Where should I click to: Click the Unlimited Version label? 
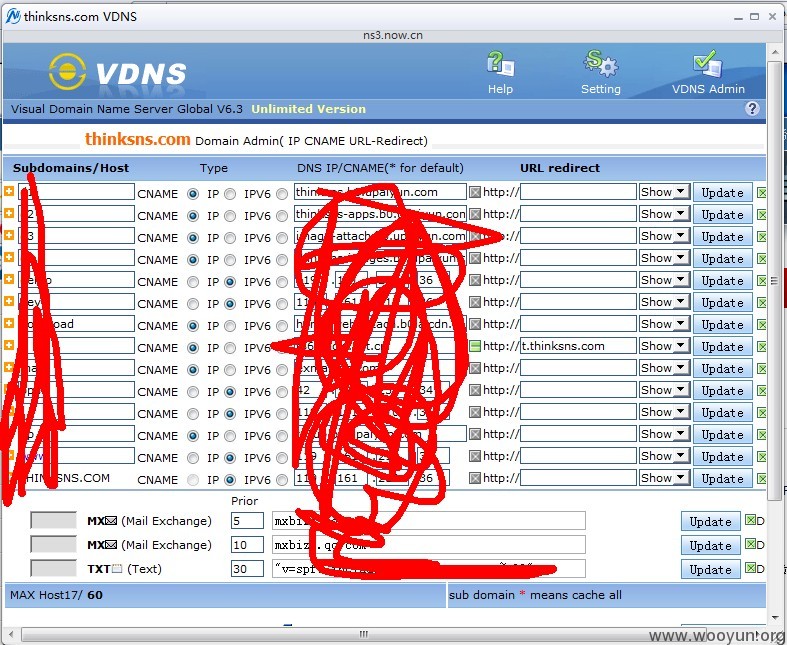[x=309, y=109]
